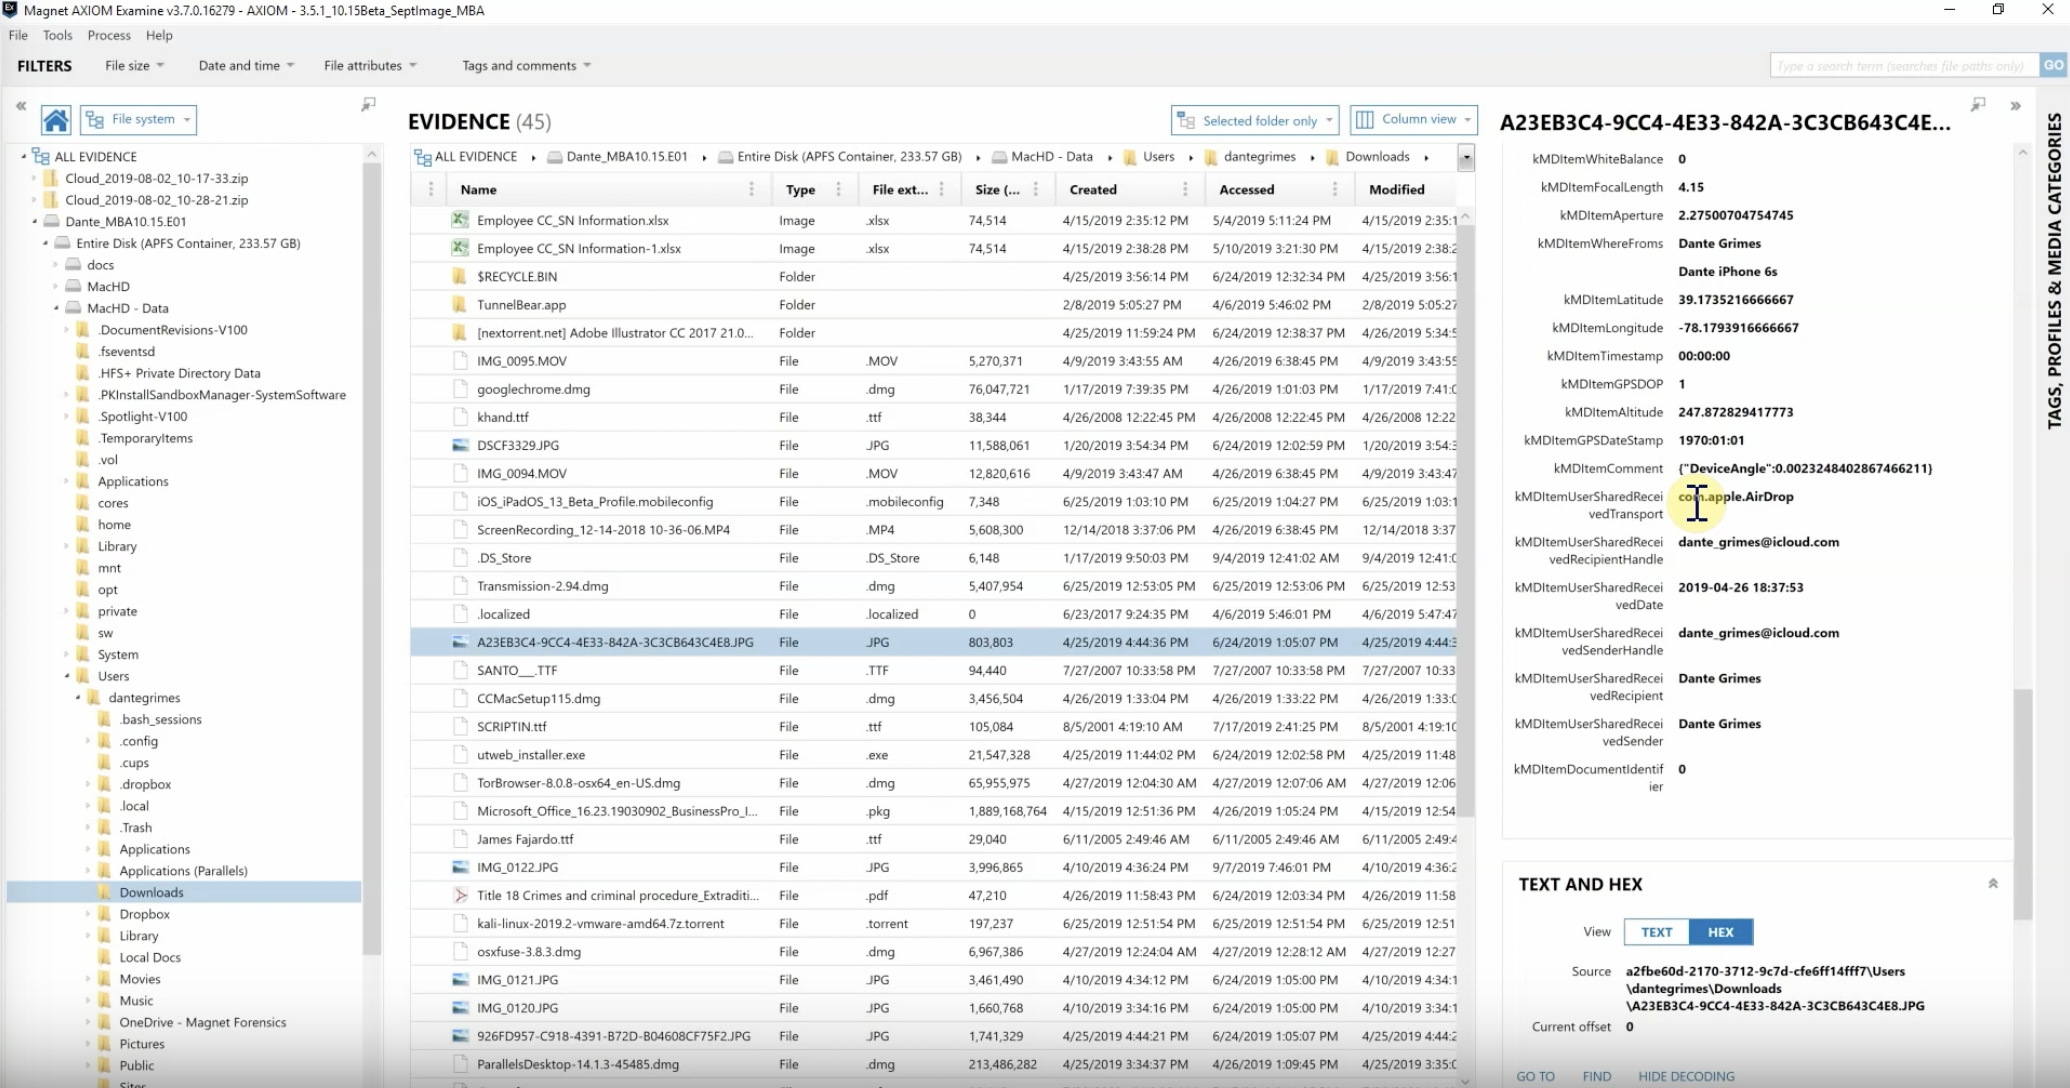The image size is (2070, 1088).
Task: Sort by the Type column header
Action: tap(800, 189)
